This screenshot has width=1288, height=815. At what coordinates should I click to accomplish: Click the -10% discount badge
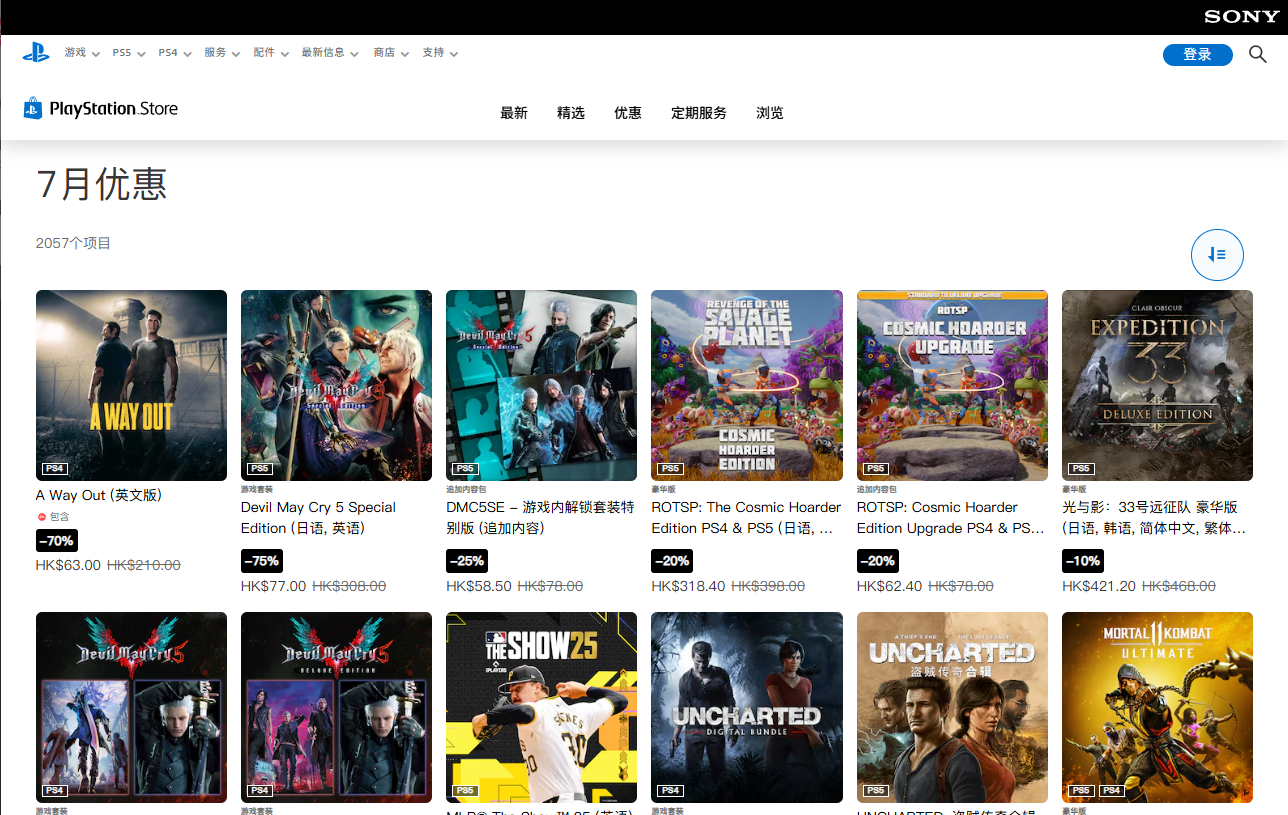(1083, 560)
